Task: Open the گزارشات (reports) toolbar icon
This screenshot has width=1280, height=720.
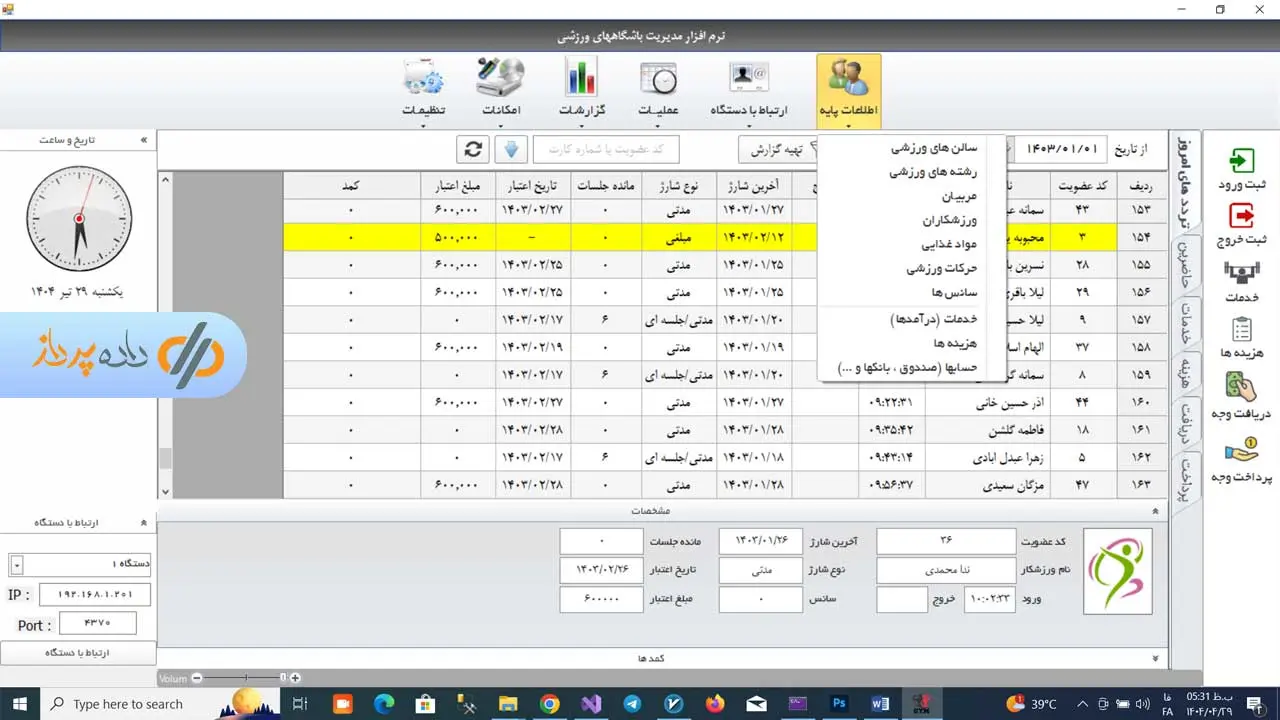Action: [581, 87]
